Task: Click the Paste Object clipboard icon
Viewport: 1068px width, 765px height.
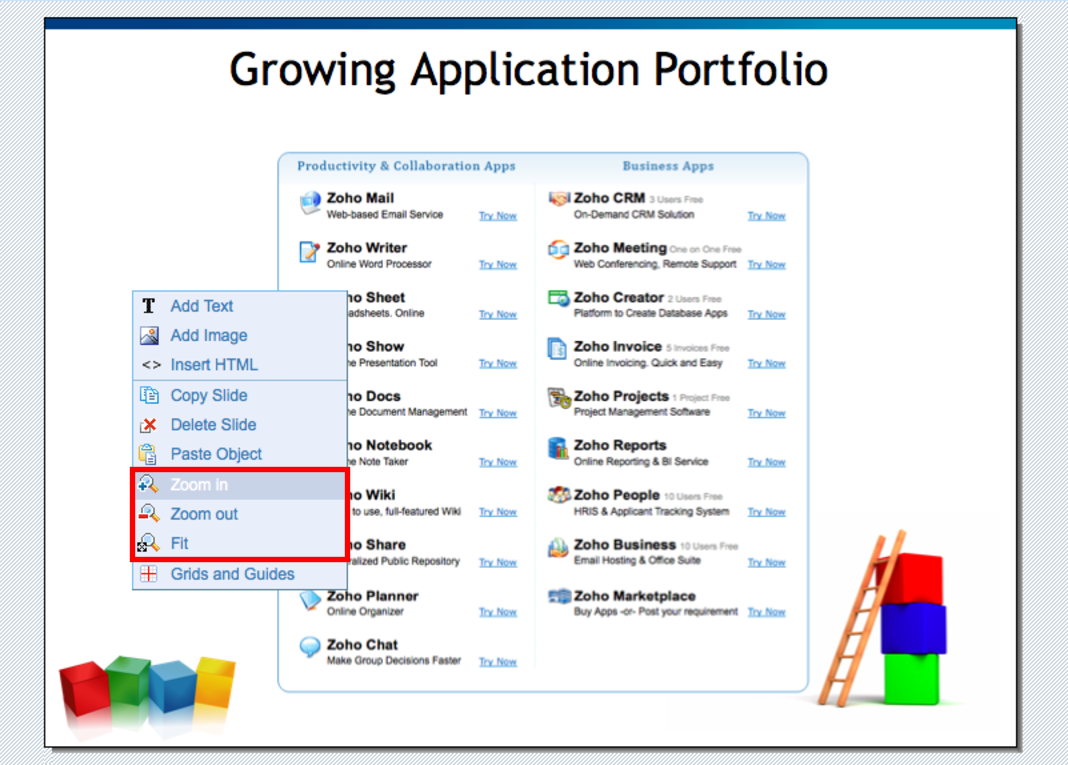Action: tap(148, 454)
